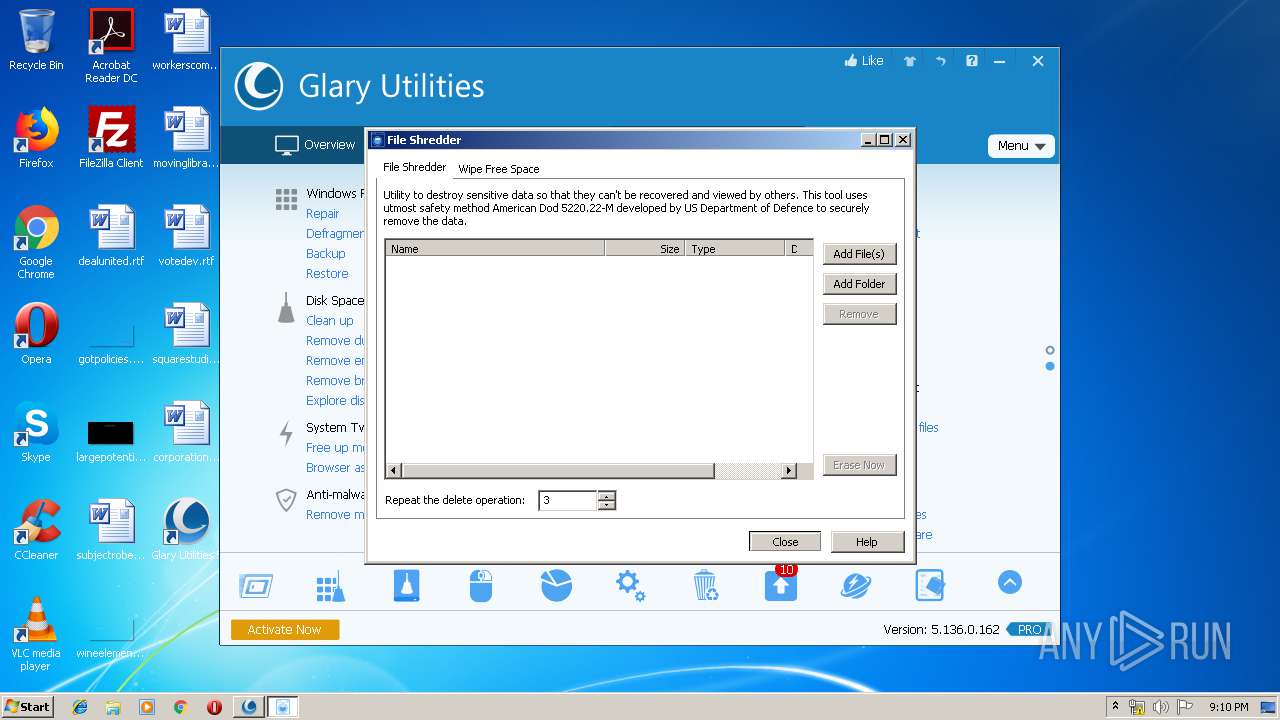Screen dimensions: 1280x720
Task: Click the horizontal scrollbar left arrow
Action: [x=394, y=471]
